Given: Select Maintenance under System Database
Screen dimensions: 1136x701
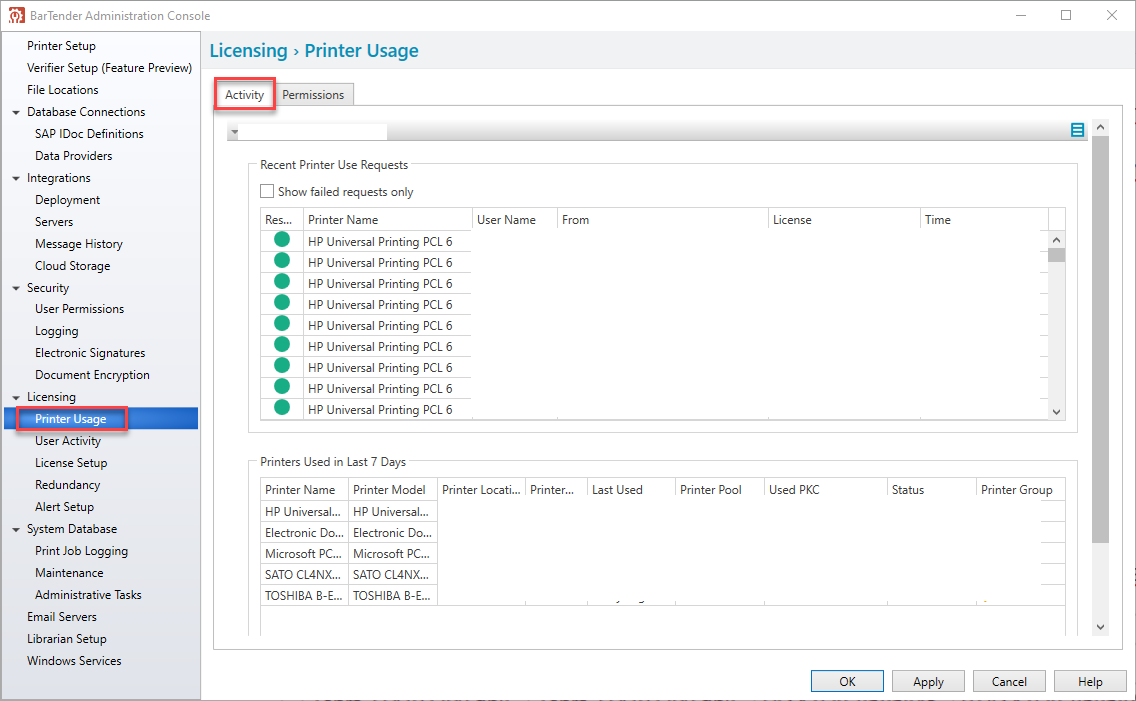Looking at the screenshot, I should [70, 573].
